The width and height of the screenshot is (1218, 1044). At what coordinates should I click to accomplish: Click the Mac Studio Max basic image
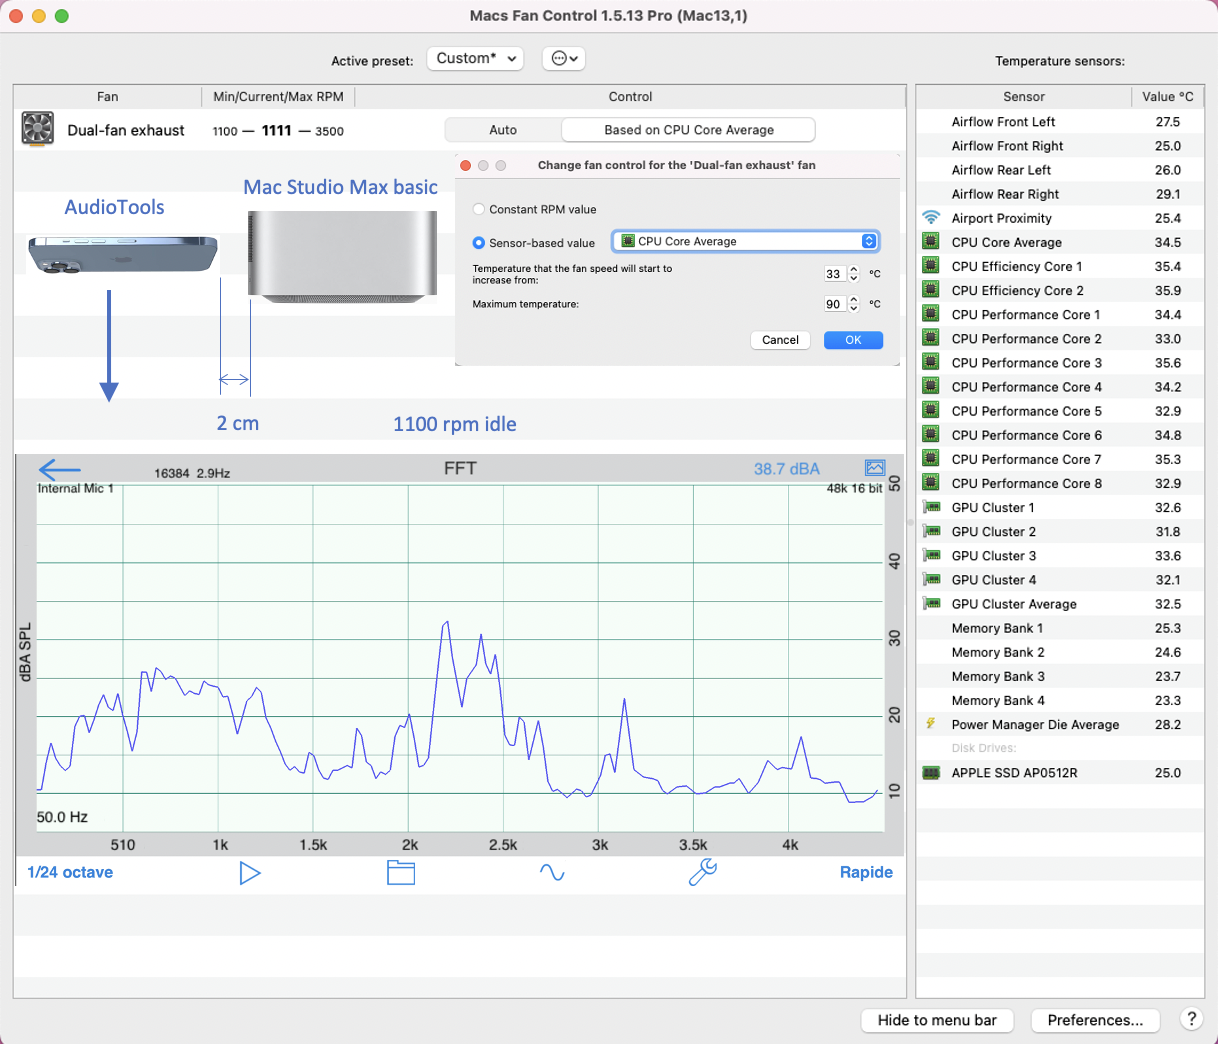point(343,257)
